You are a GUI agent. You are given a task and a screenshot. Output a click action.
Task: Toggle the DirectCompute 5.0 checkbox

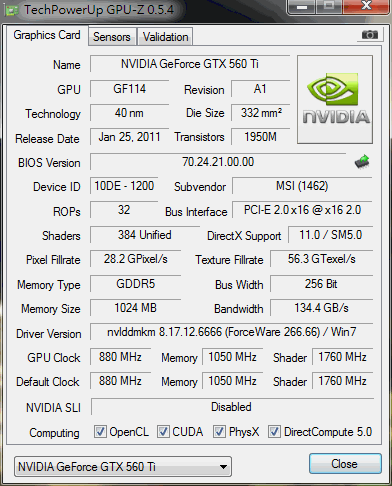tap(275, 431)
